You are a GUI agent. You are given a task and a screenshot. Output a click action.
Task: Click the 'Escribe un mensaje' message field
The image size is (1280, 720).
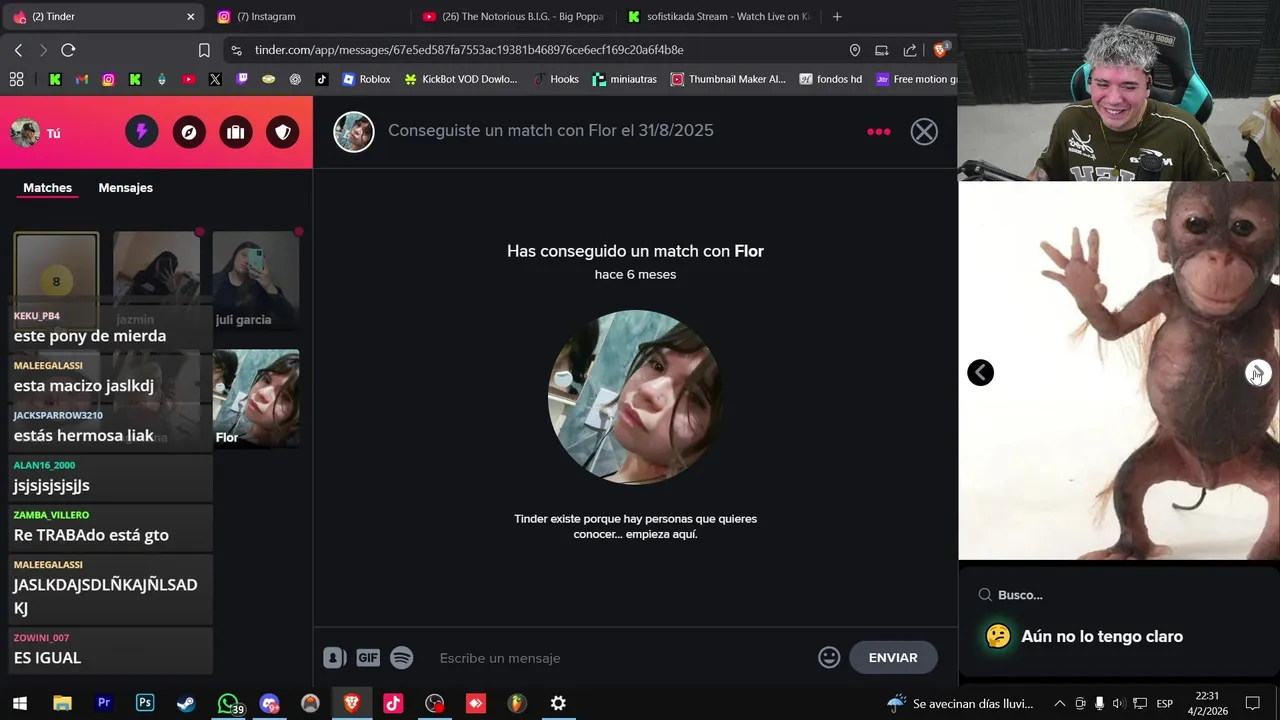pyautogui.click(x=622, y=657)
